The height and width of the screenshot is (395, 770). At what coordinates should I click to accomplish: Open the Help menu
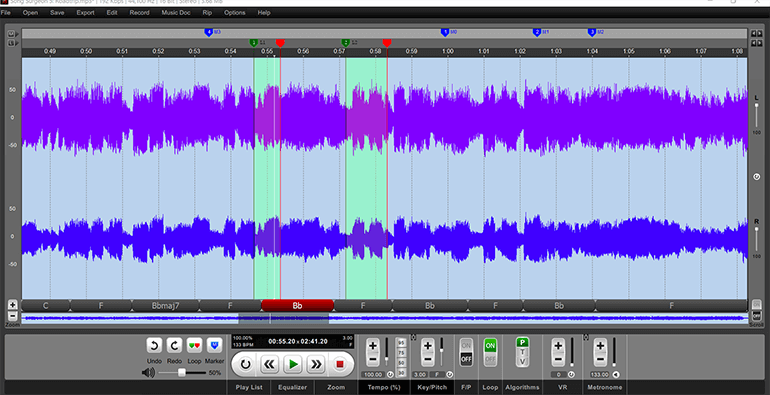pos(264,13)
